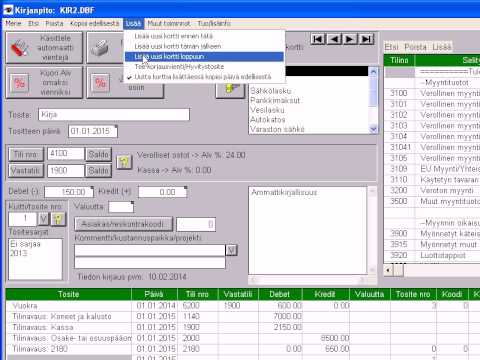Click the second percent icon button

125,82
